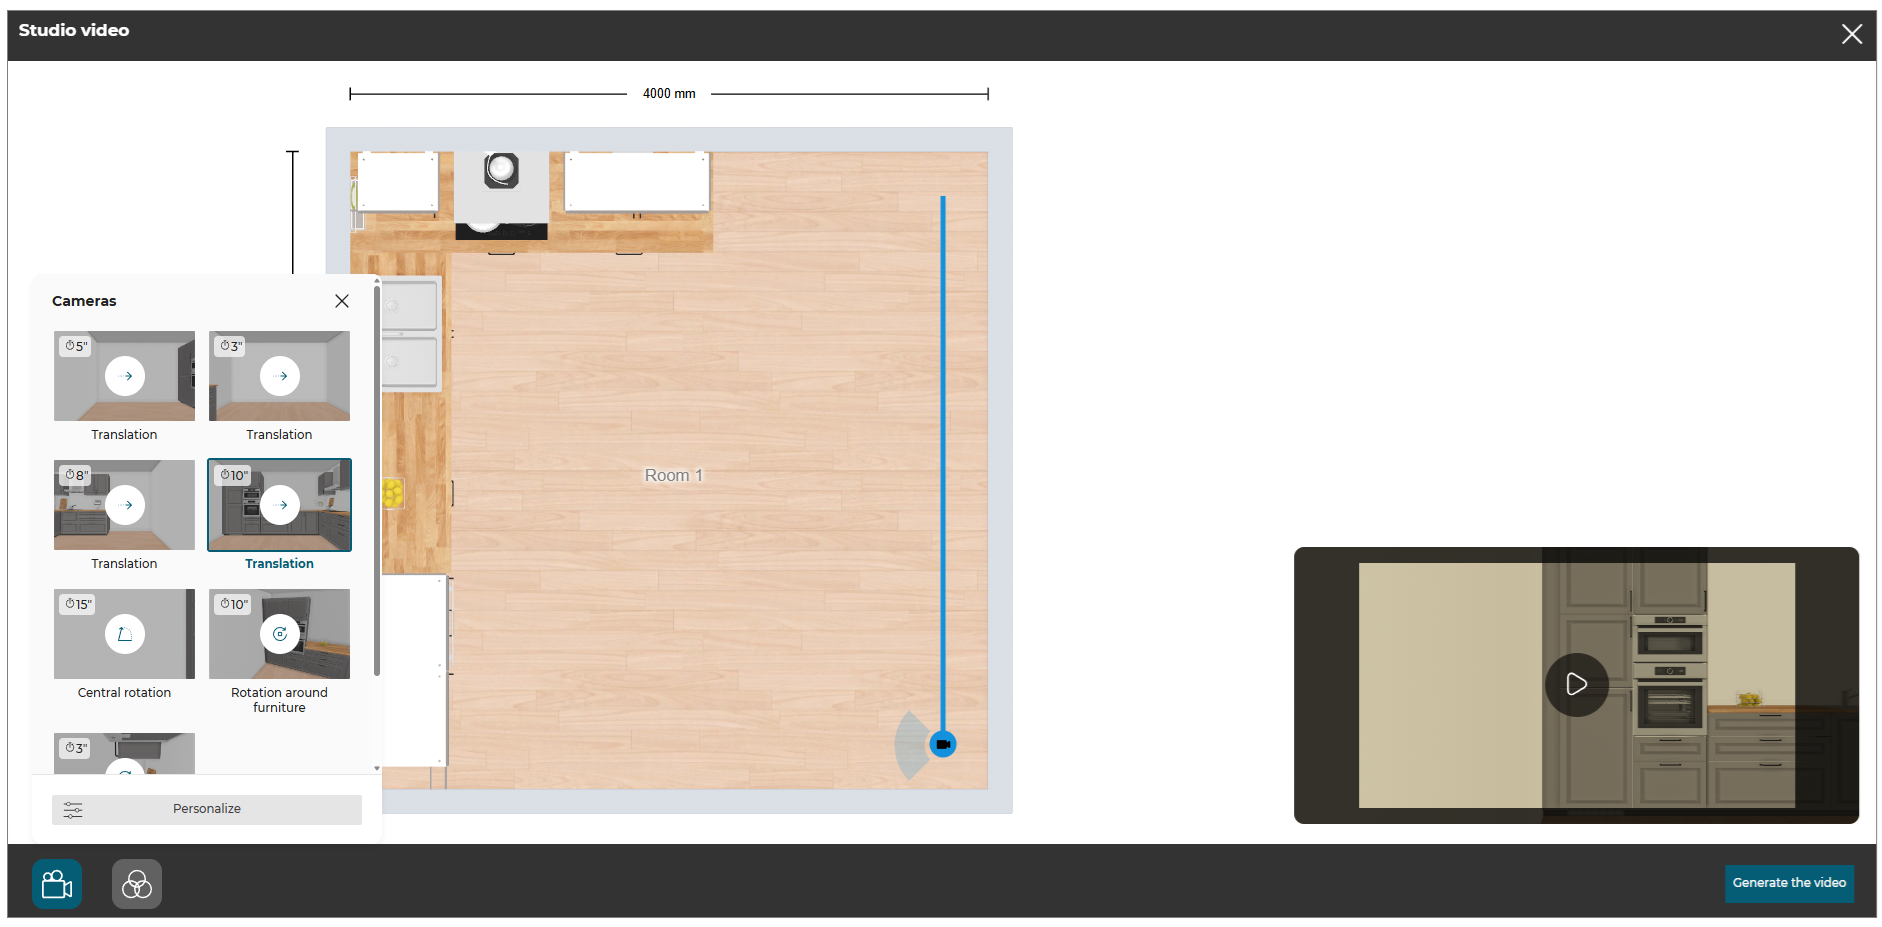
Task: Click the camera field-of-view cone
Action: pyautogui.click(x=910, y=745)
